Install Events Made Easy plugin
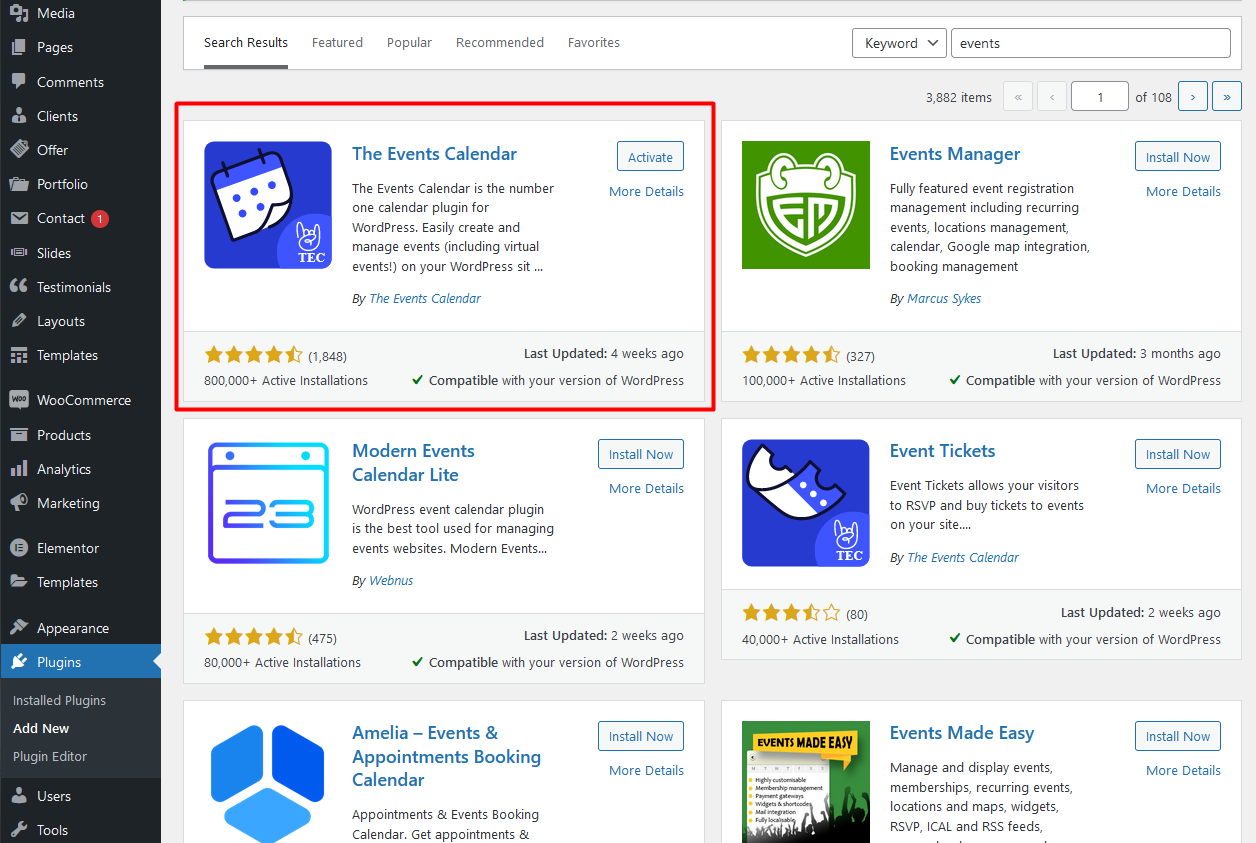This screenshot has height=843, width=1256. pyautogui.click(x=1178, y=736)
